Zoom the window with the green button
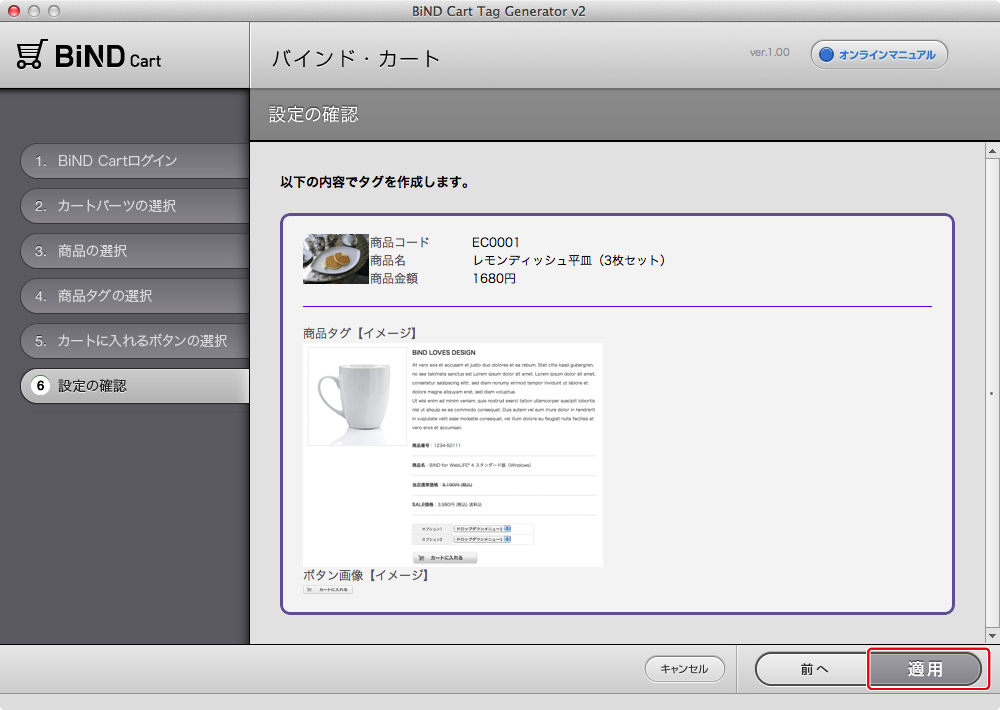This screenshot has width=1000, height=710. (54, 11)
